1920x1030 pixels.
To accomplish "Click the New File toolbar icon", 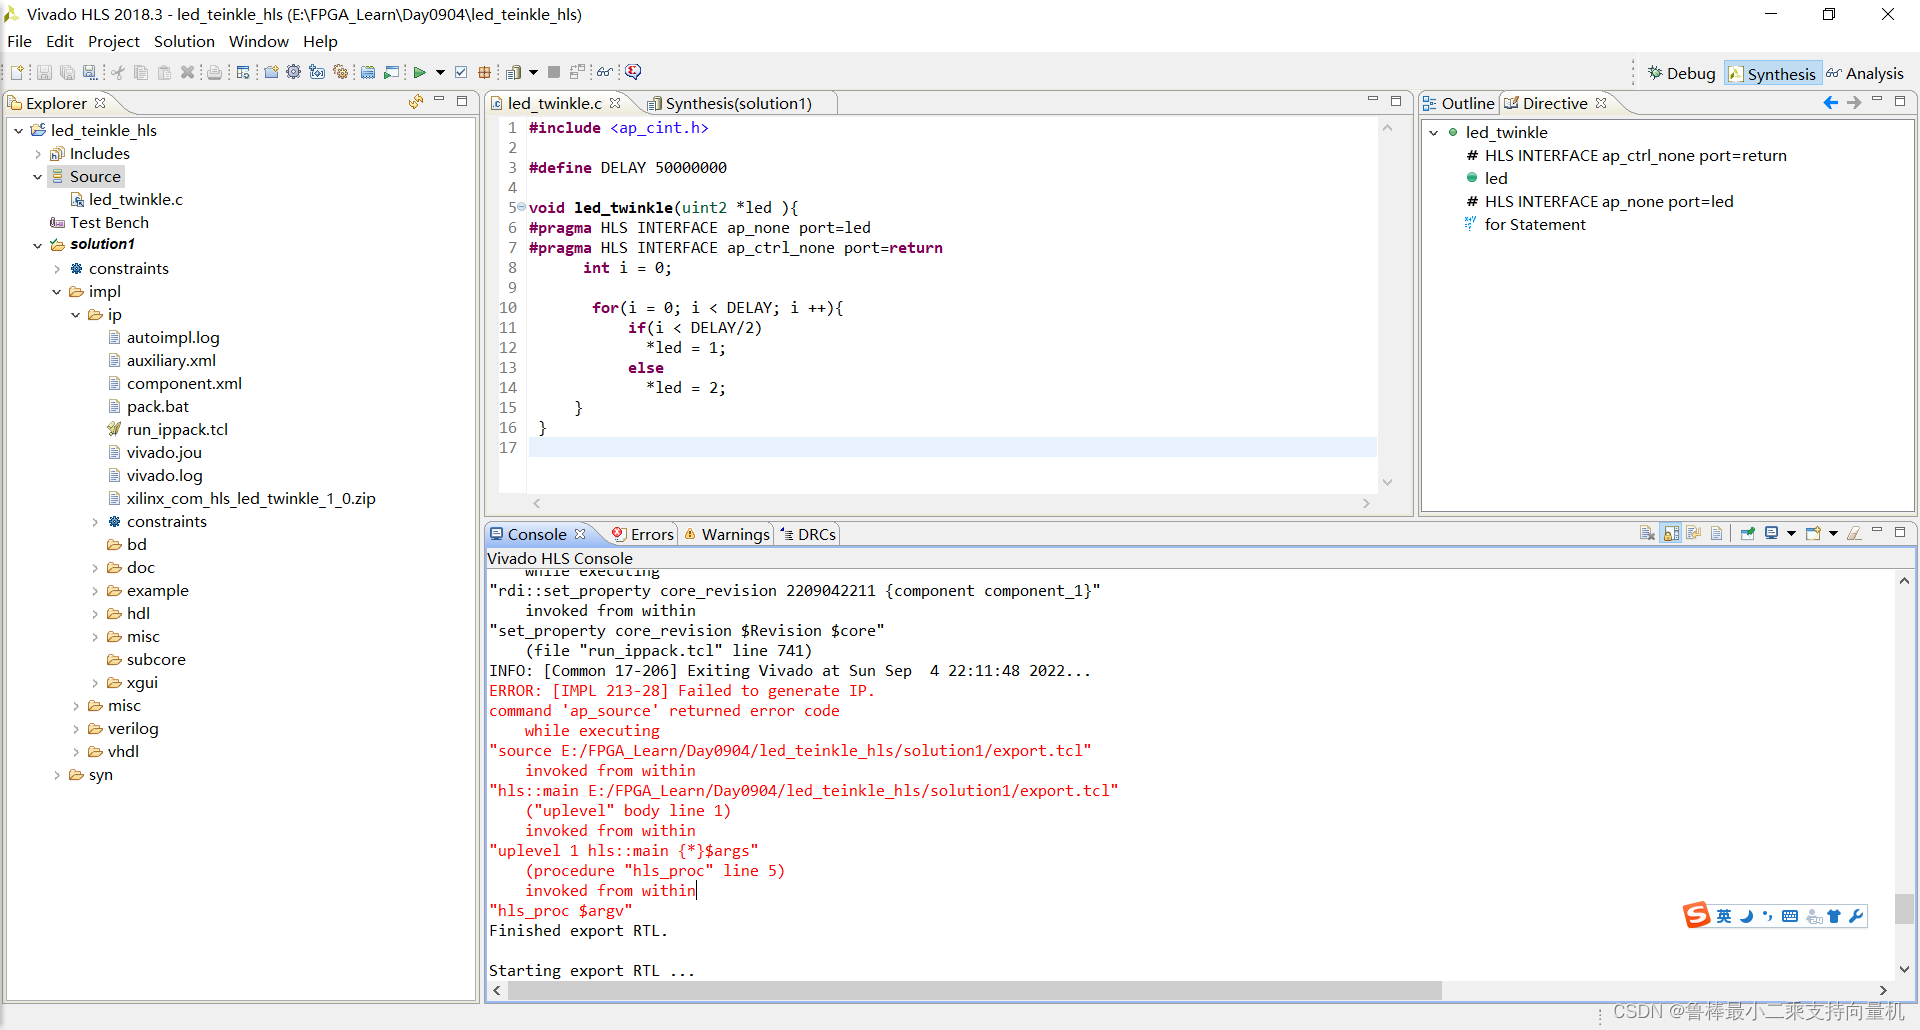I will 17,72.
